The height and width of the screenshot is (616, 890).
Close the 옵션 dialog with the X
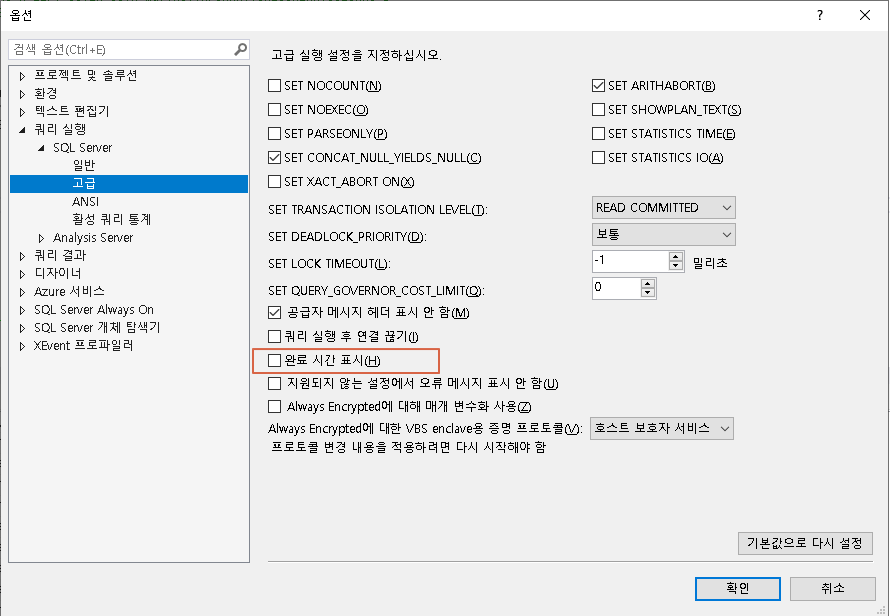pyautogui.click(x=864, y=15)
